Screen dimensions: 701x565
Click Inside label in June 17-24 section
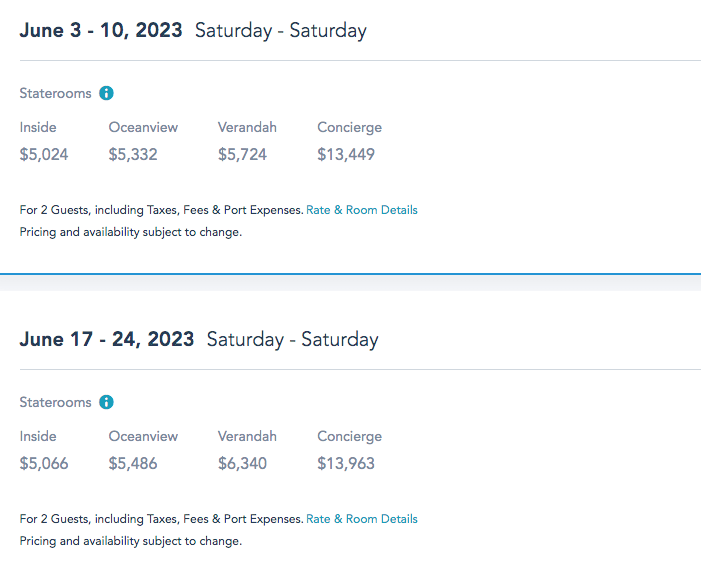pyautogui.click(x=38, y=436)
